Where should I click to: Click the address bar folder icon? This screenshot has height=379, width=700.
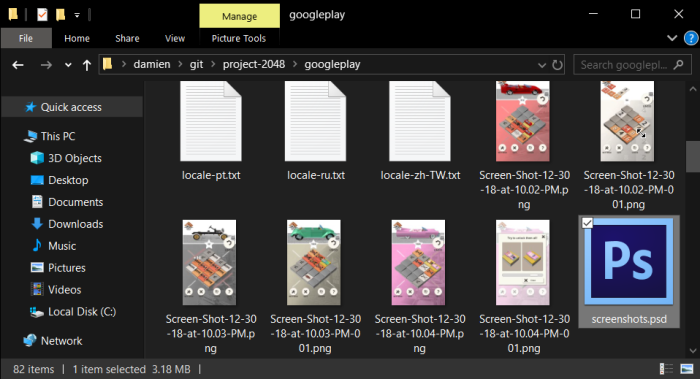108,64
